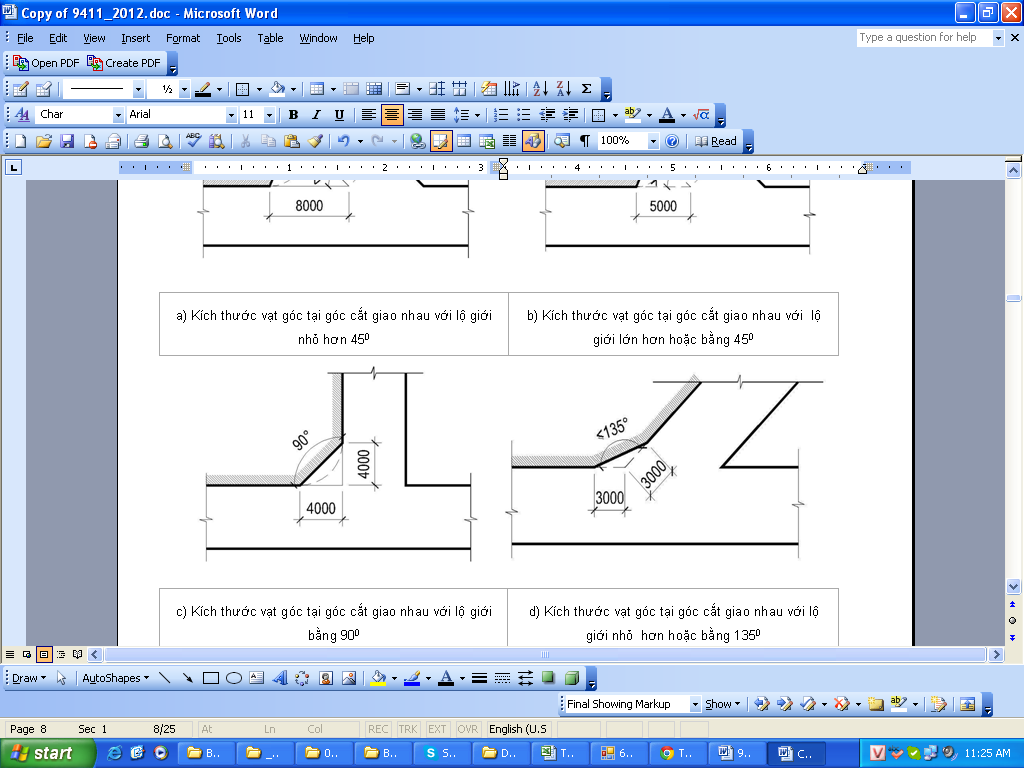1024x768 pixels.
Task: Click the Save floppy disk icon
Action: coord(67,141)
